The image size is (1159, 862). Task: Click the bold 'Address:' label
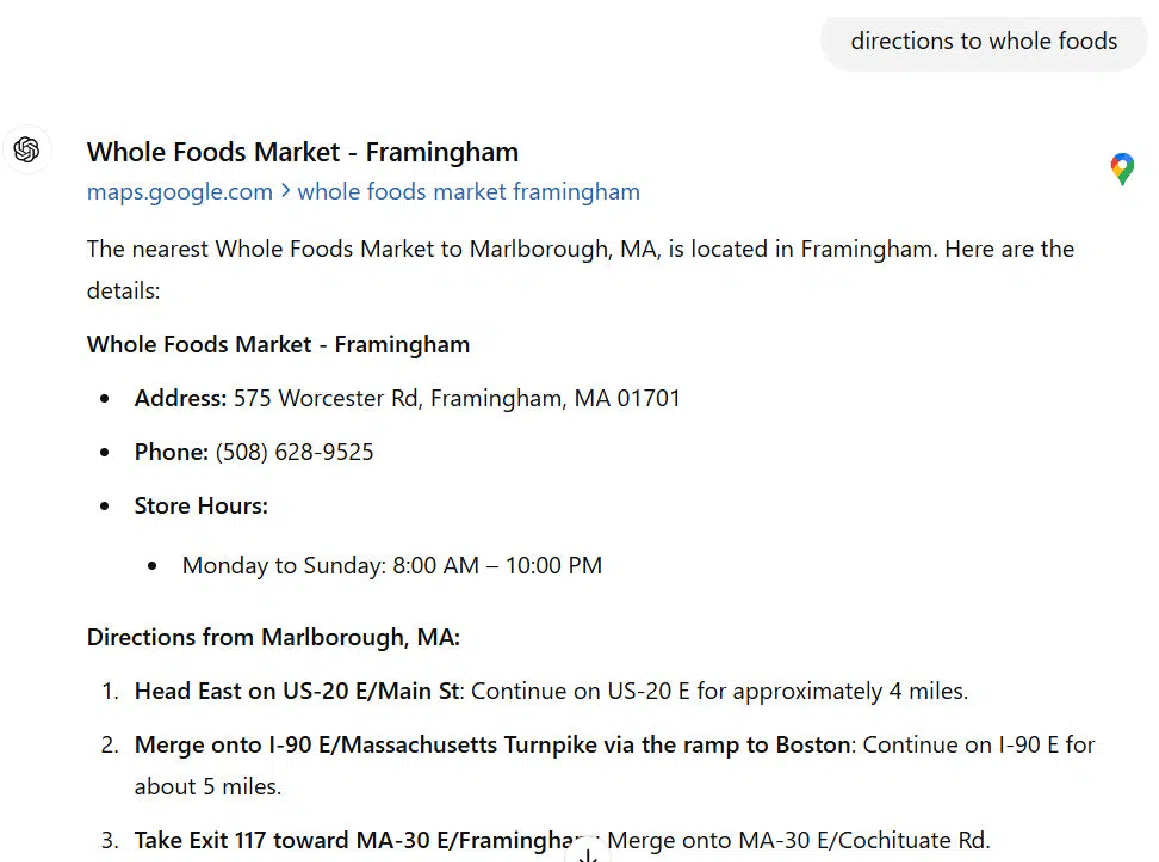[x=180, y=398]
